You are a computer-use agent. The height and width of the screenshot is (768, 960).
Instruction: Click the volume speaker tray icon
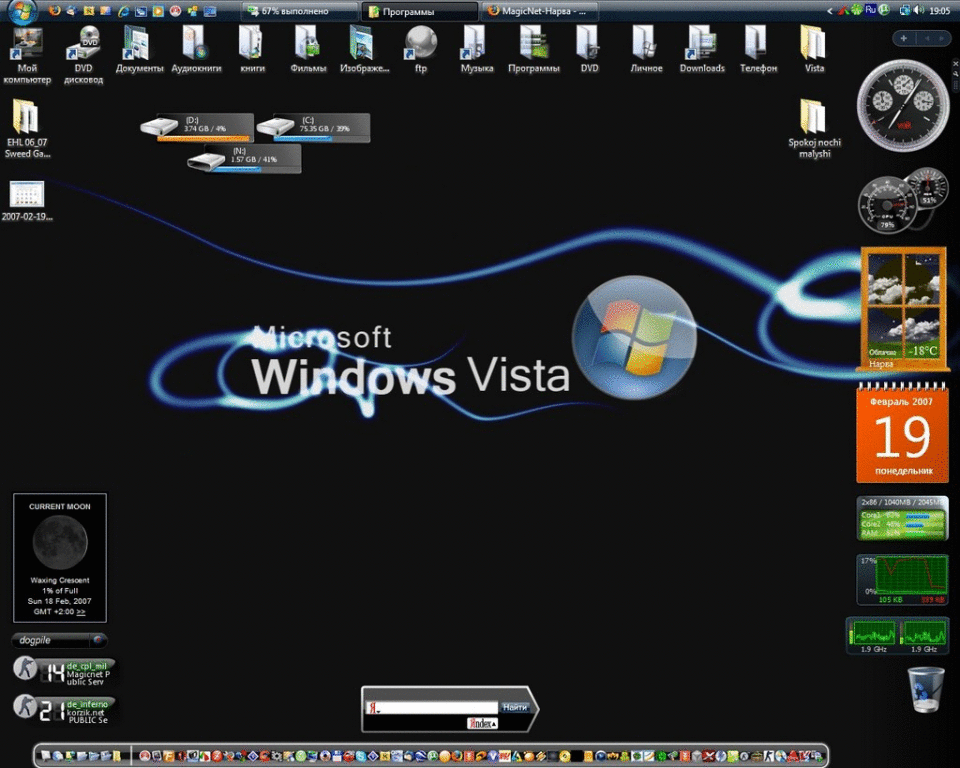tap(918, 10)
